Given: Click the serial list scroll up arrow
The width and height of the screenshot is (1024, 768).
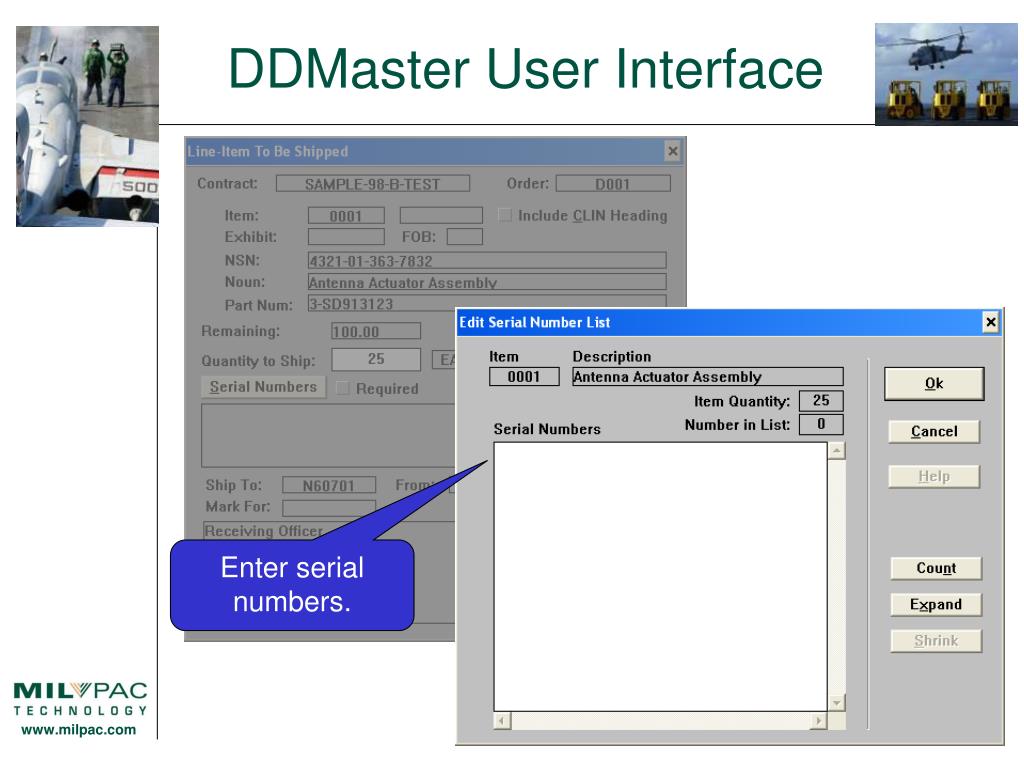Looking at the screenshot, I should (837, 451).
